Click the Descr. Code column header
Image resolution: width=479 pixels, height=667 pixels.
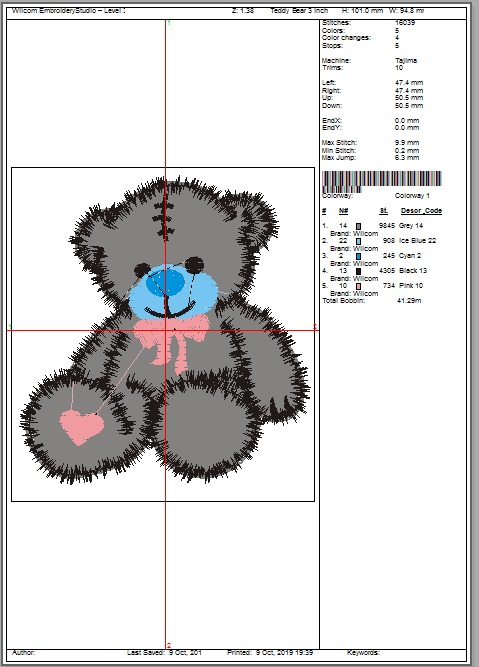point(421,211)
